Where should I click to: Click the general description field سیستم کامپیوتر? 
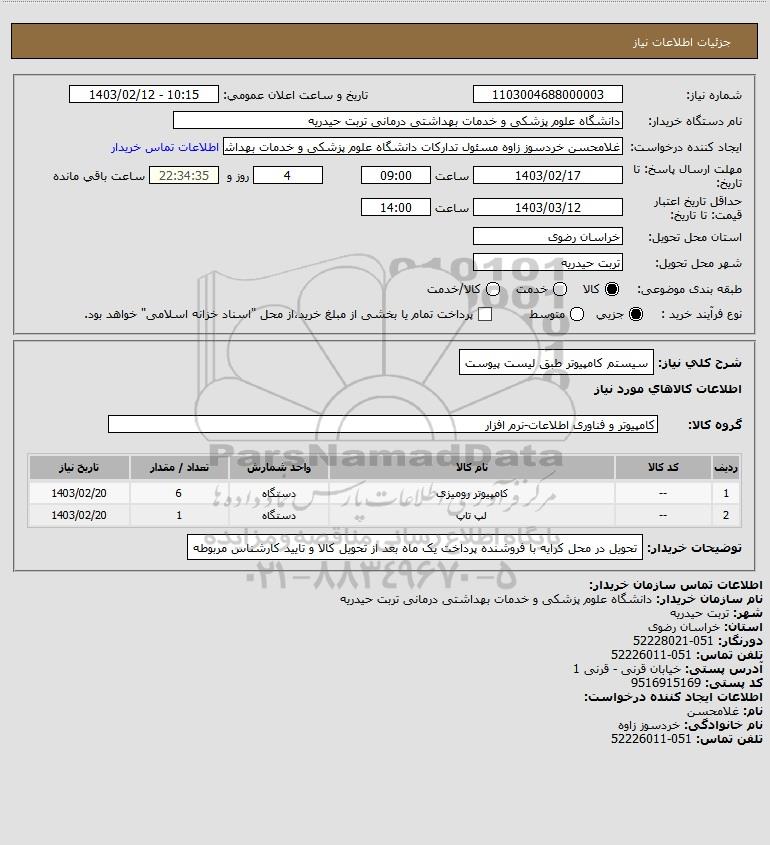tap(556, 363)
